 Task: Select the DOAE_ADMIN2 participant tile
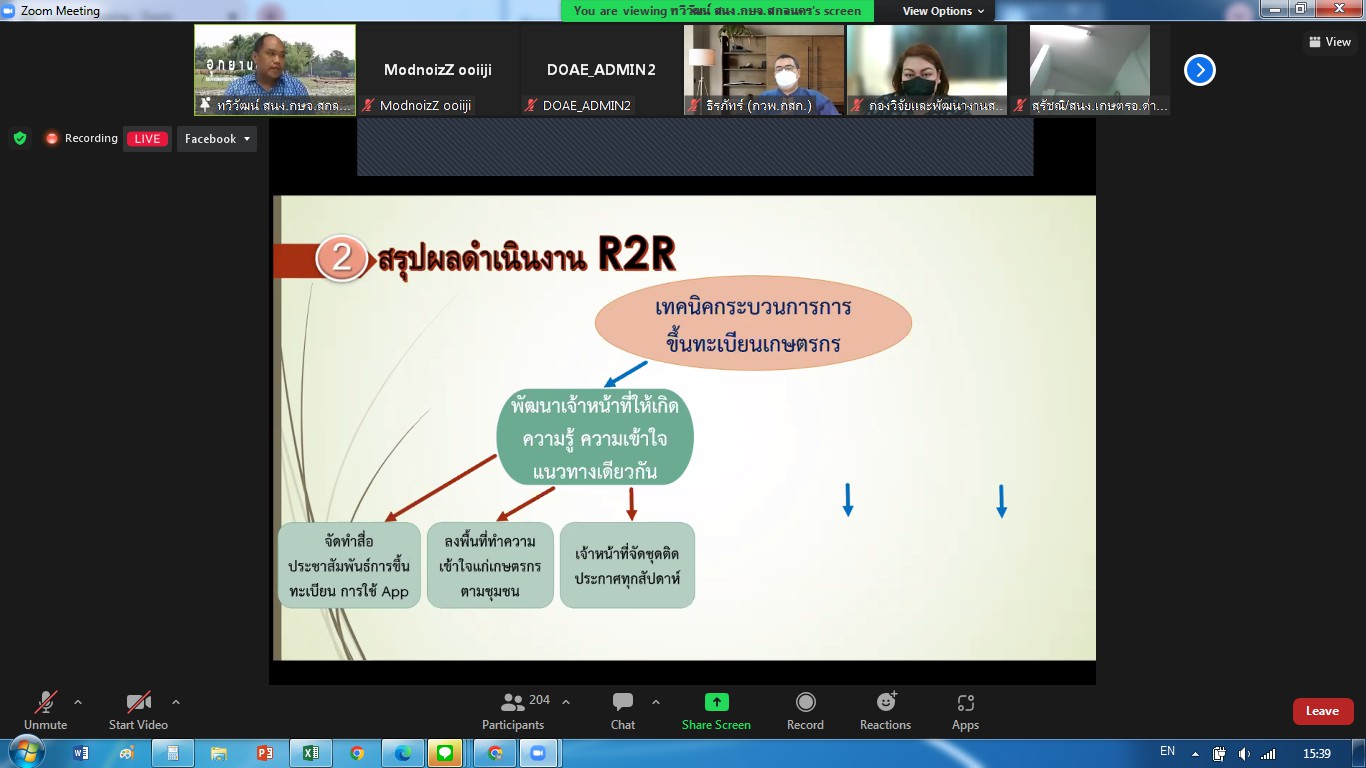tap(601, 70)
